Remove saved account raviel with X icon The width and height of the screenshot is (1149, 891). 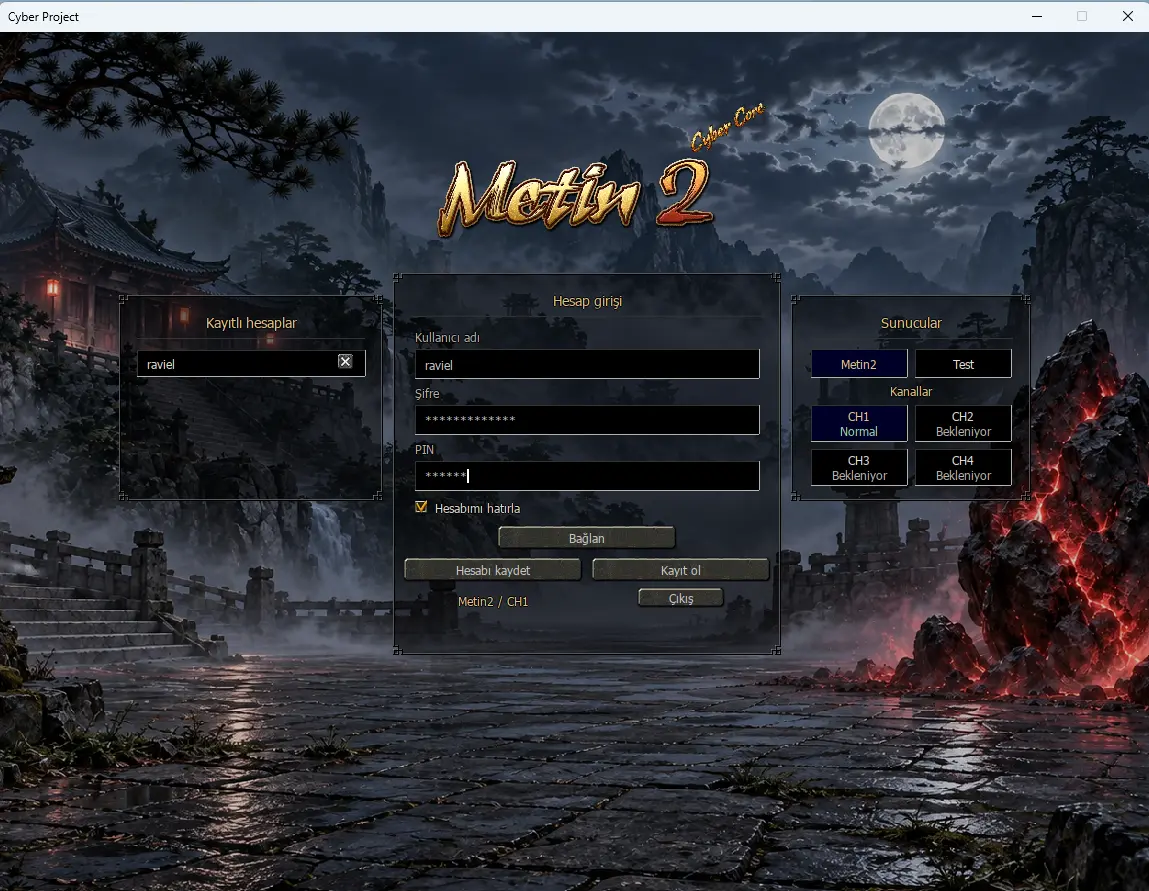(x=345, y=361)
